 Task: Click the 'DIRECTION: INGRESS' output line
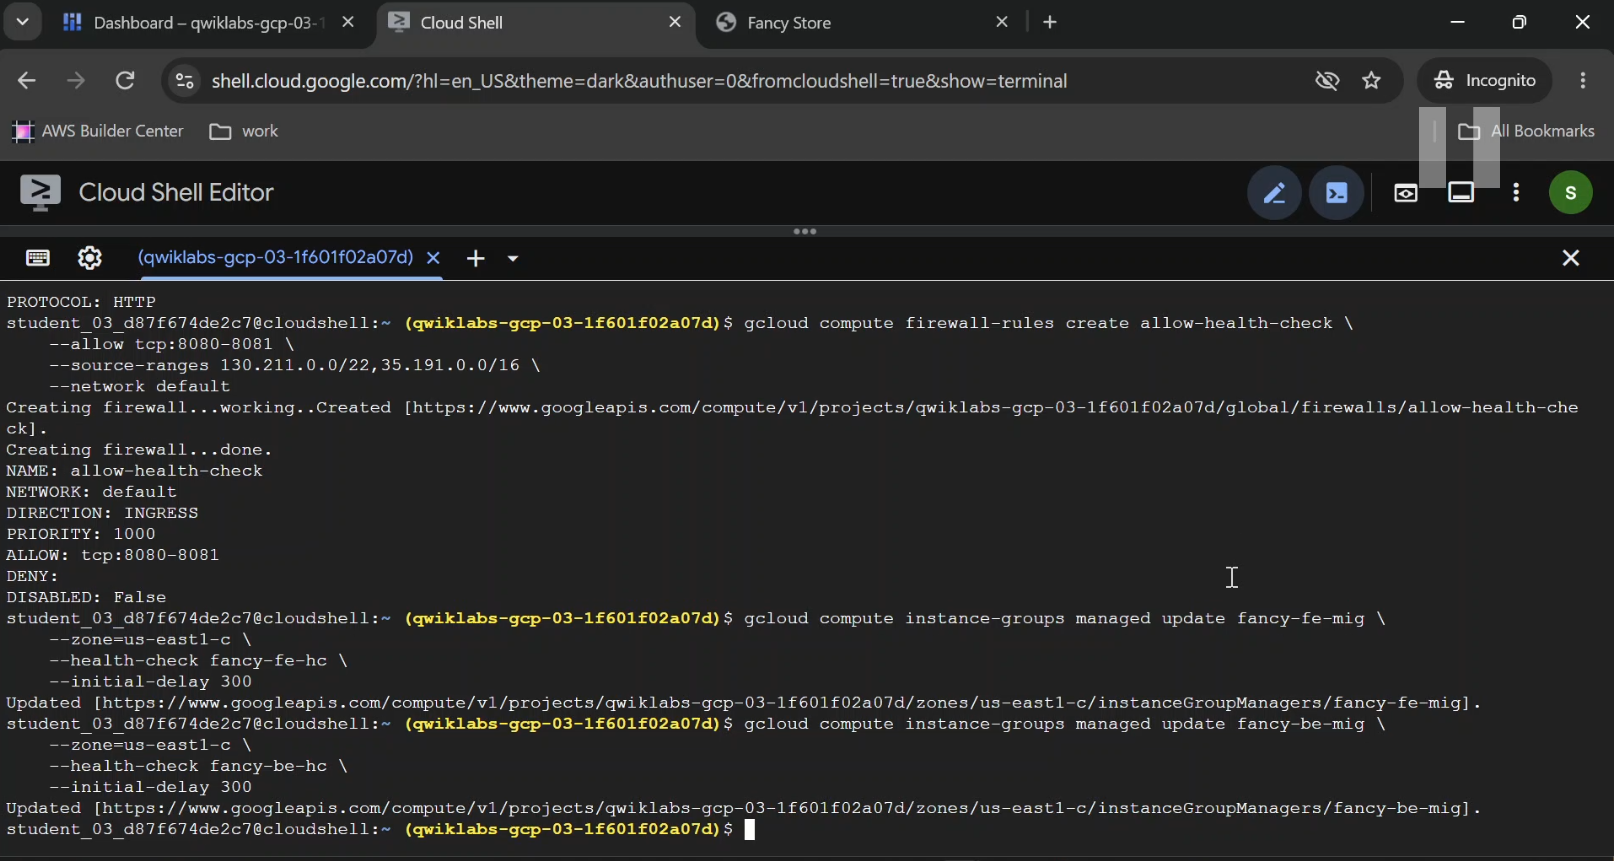click(x=102, y=513)
